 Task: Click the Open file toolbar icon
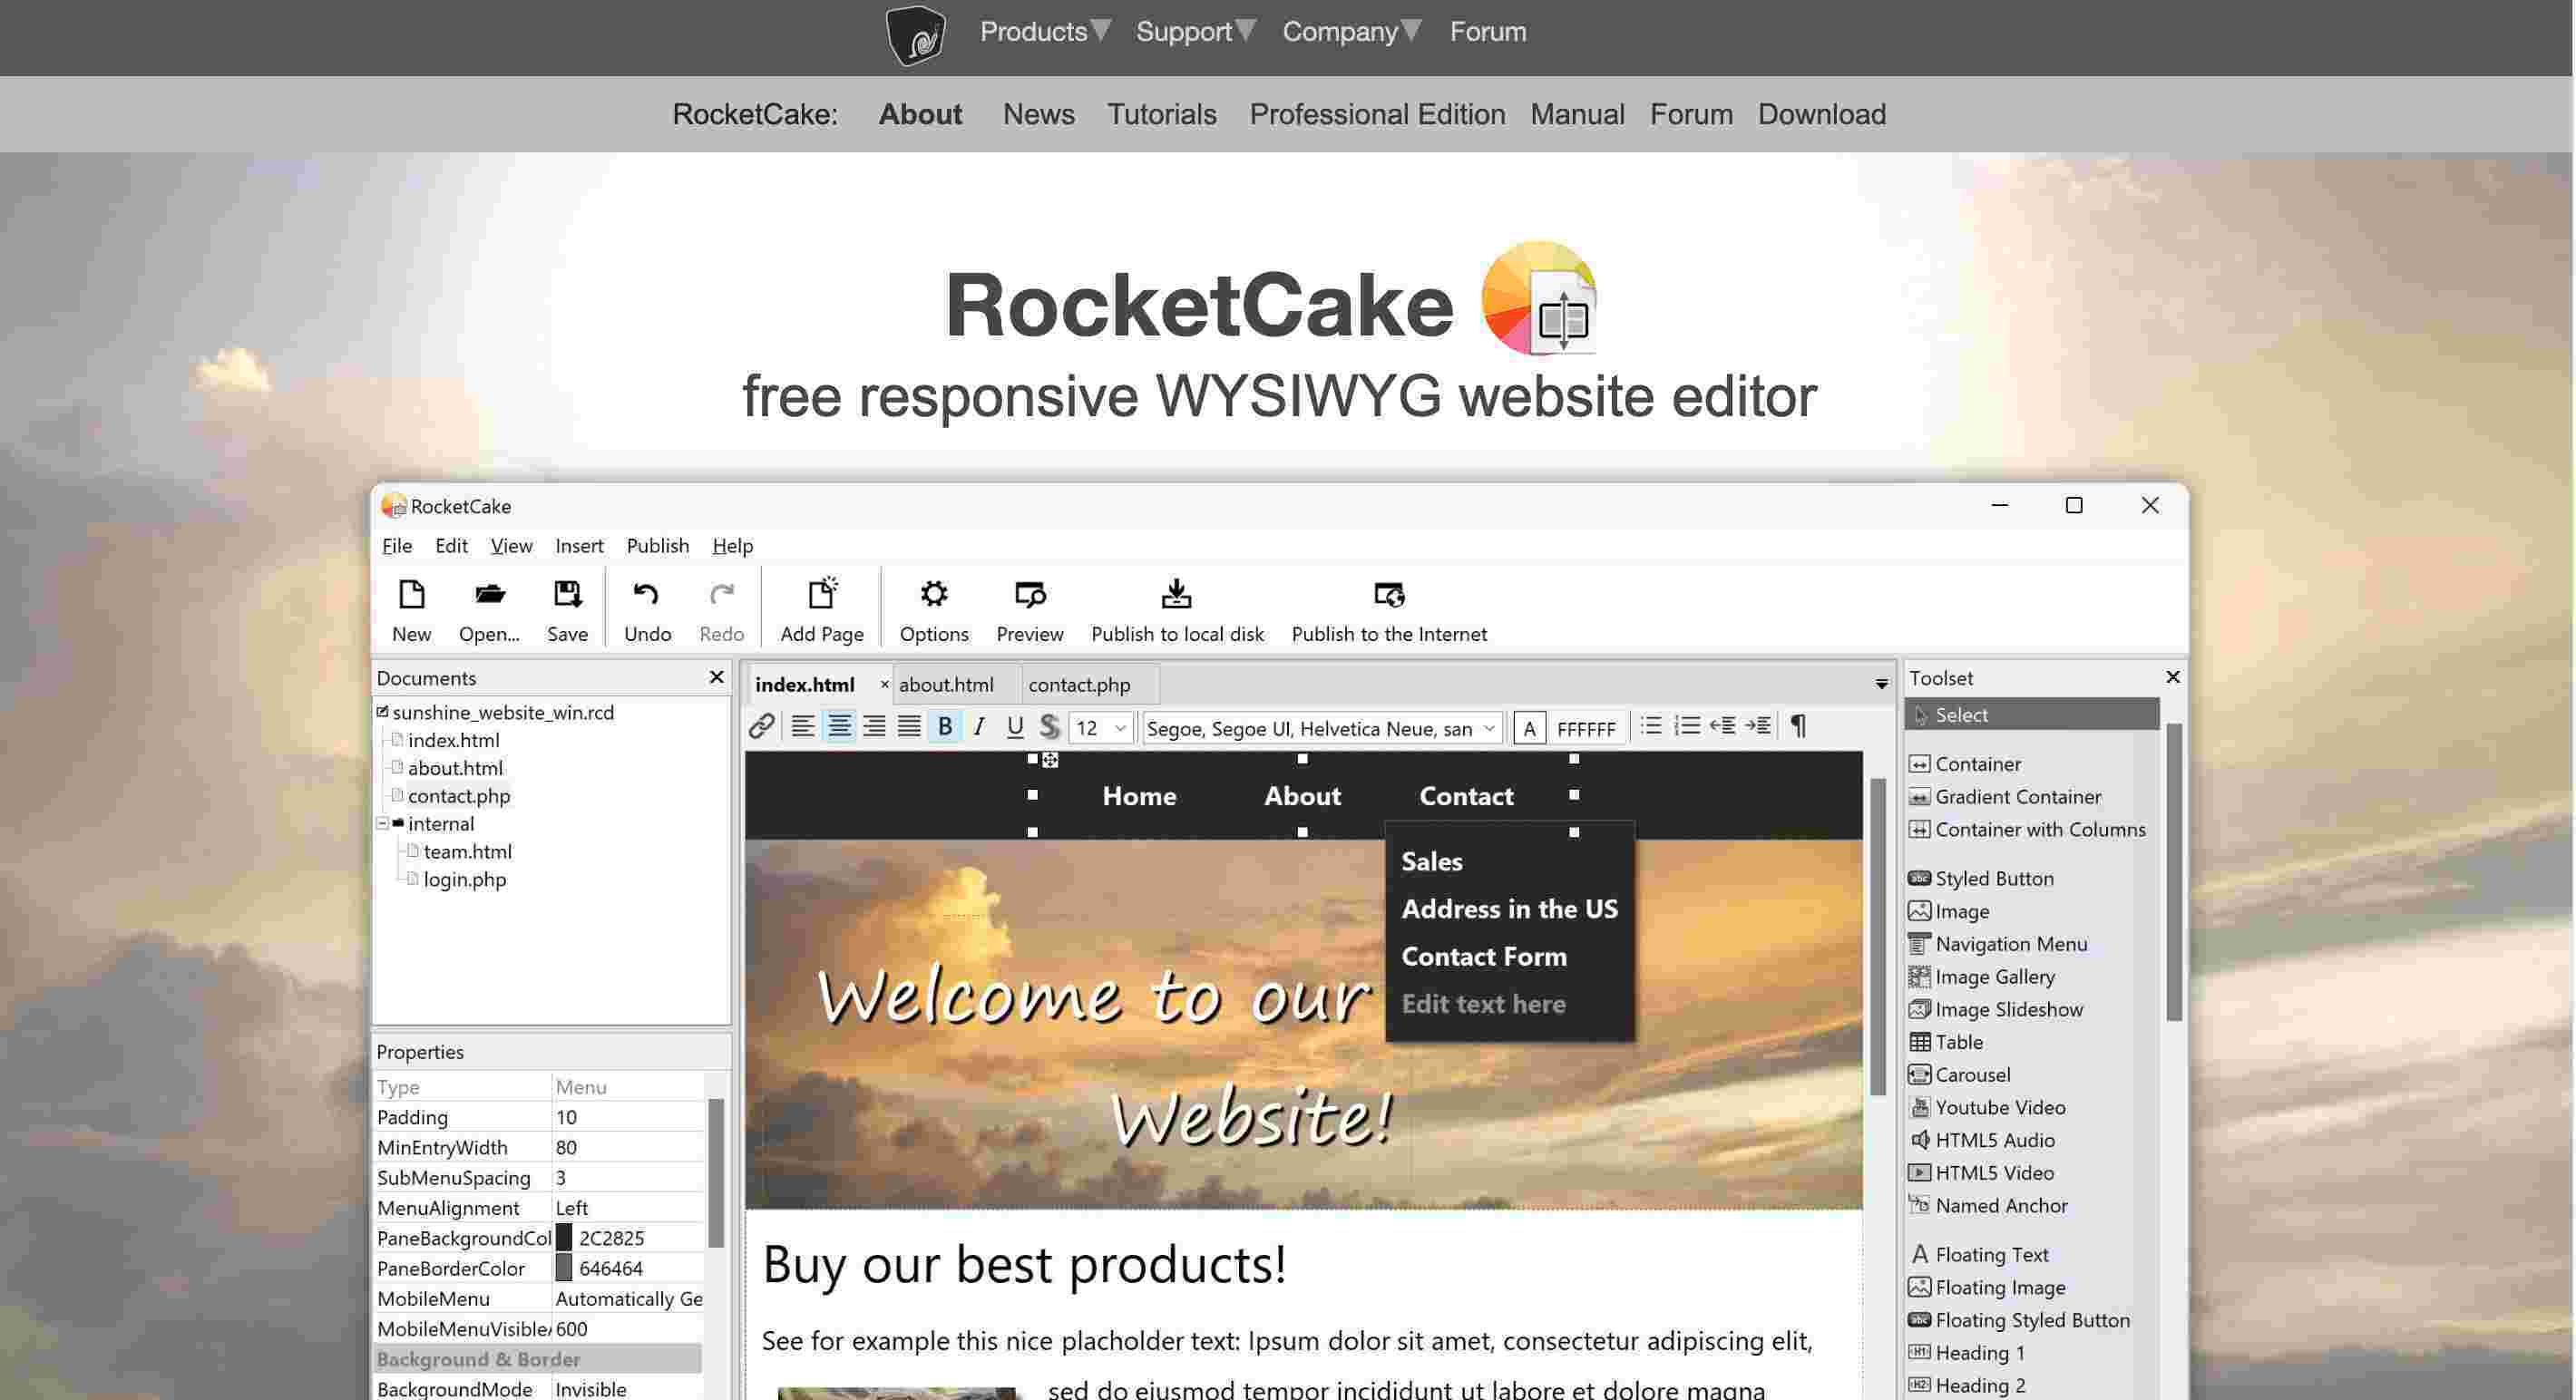[489, 594]
